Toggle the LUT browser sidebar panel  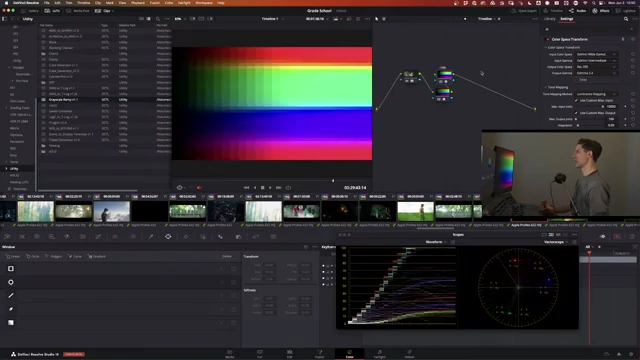[4, 19]
